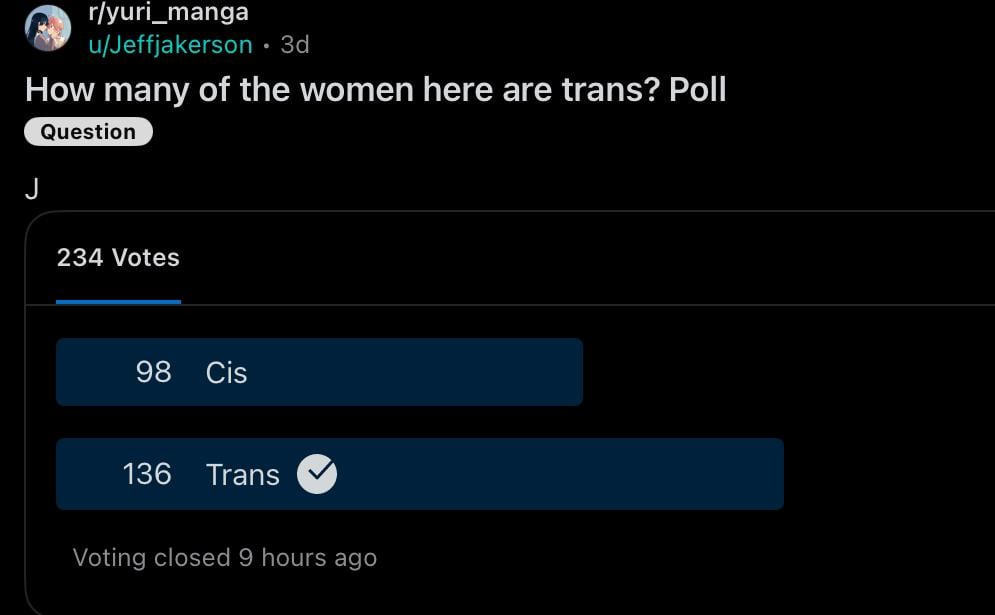Click the checkmark icon beside Trans
Viewport: 995px width, 615px height.
tap(317, 474)
